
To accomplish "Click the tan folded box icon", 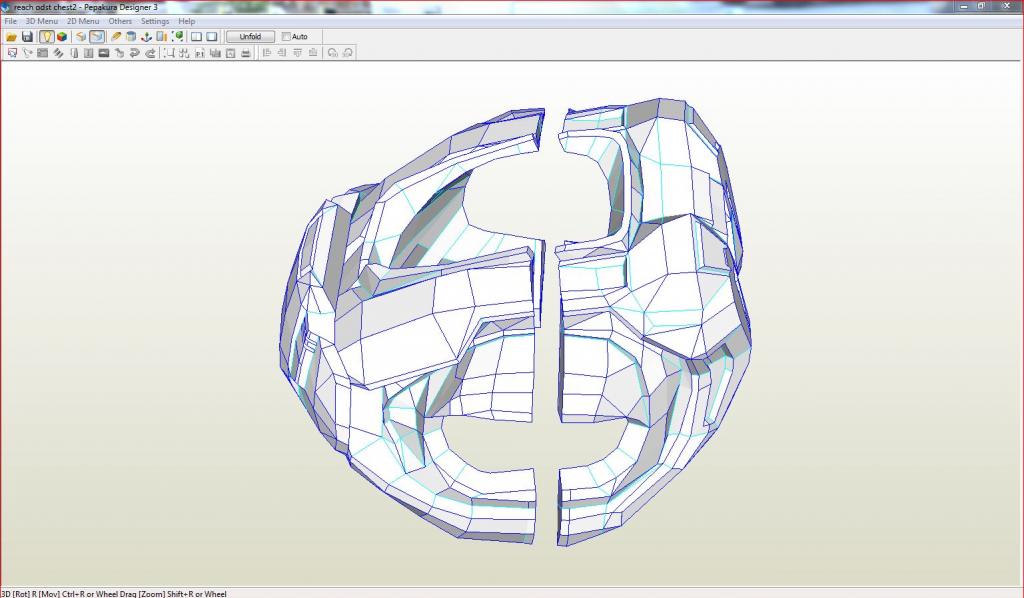I will click(81, 37).
